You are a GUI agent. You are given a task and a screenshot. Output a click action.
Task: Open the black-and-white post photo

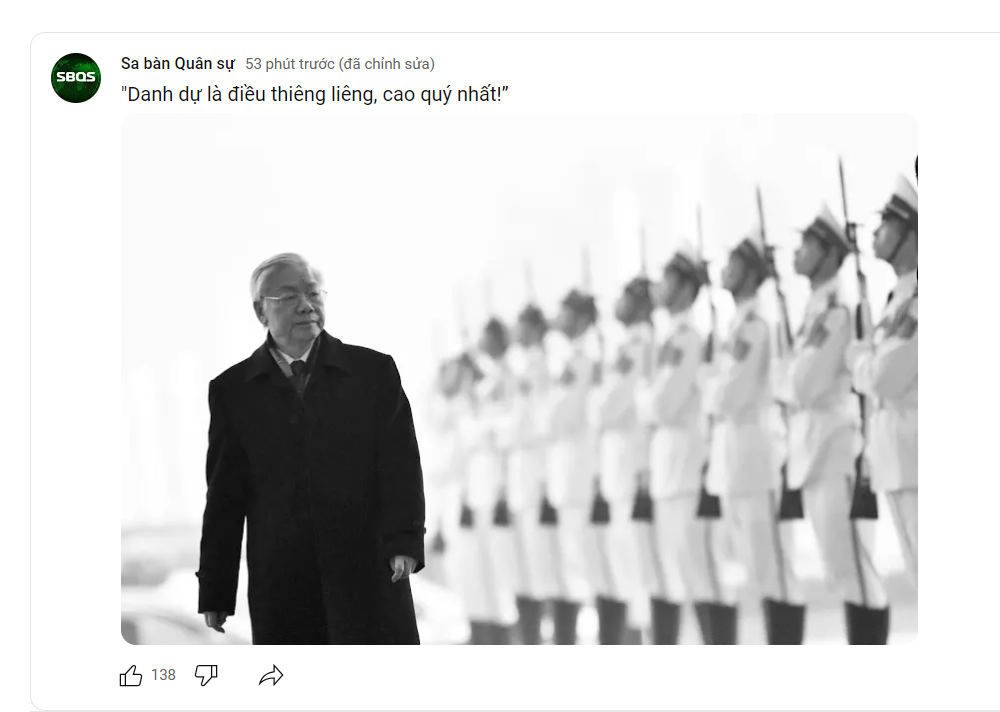tap(519, 379)
